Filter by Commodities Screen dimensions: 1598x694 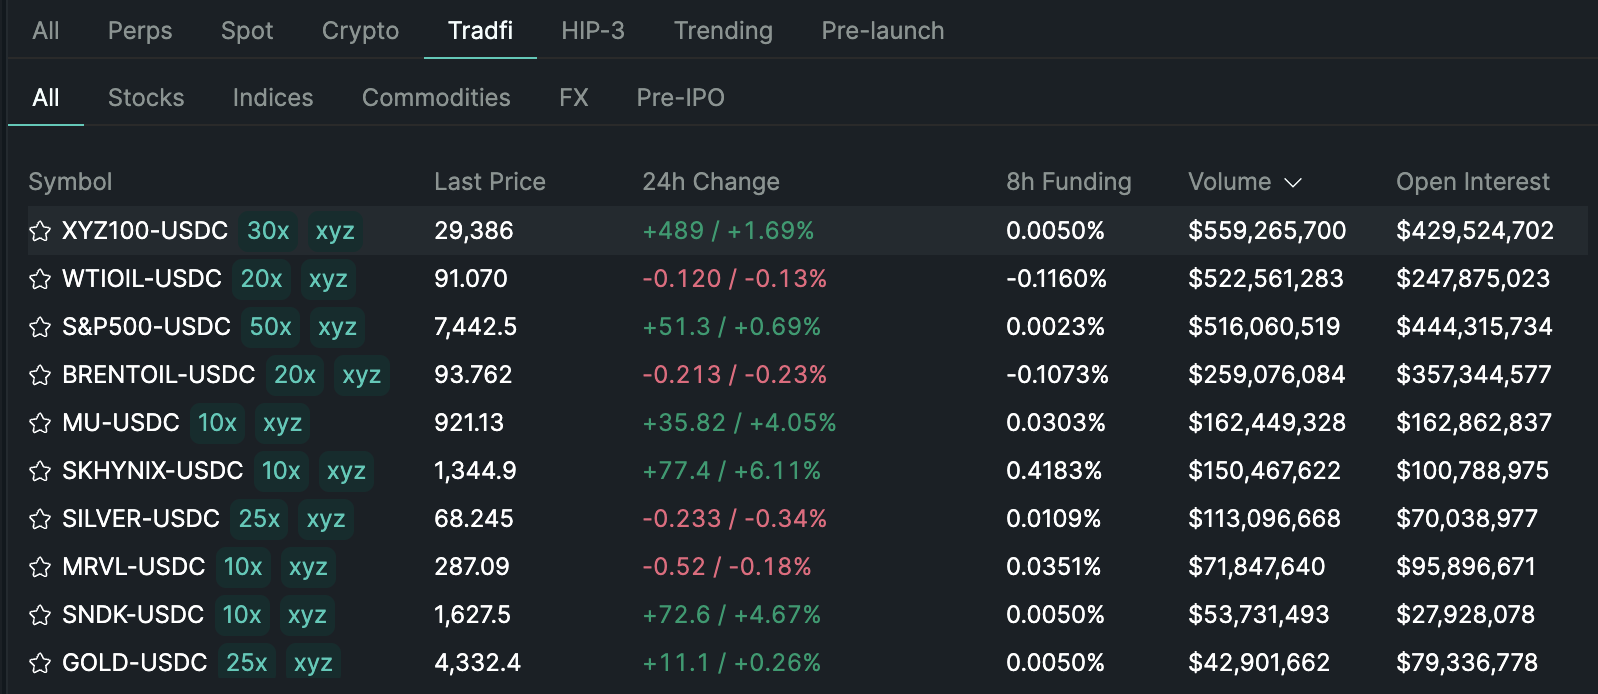click(x=436, y=97)
